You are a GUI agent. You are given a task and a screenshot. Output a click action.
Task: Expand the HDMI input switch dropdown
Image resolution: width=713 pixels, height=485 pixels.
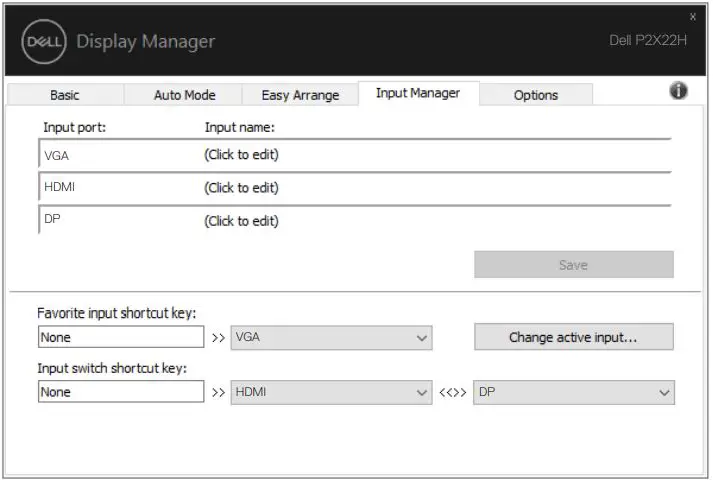pos(331,392)
